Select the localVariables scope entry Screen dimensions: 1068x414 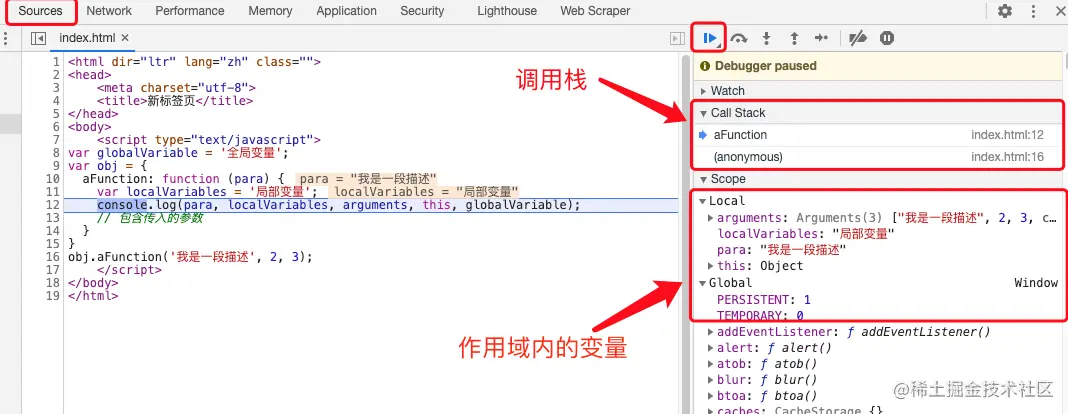(806, 234)
